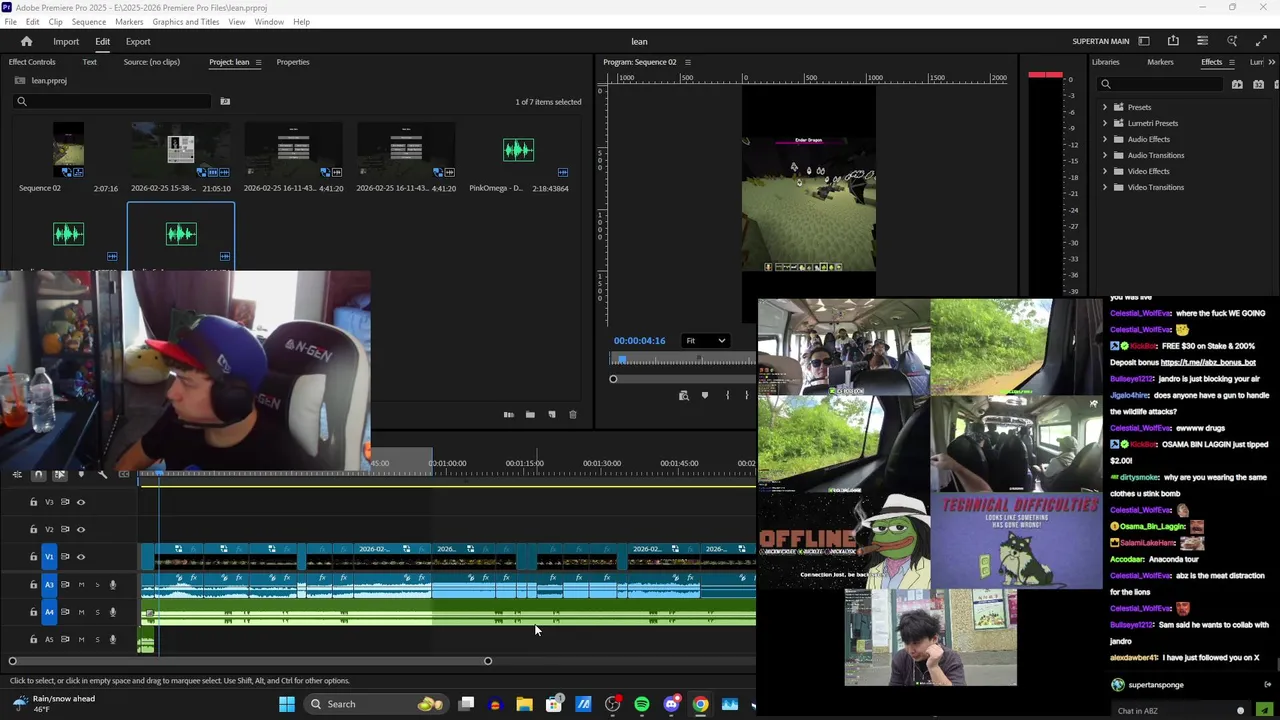Delete selected item with trash icon
This screenshot has height=720, width=1280.
573,414
